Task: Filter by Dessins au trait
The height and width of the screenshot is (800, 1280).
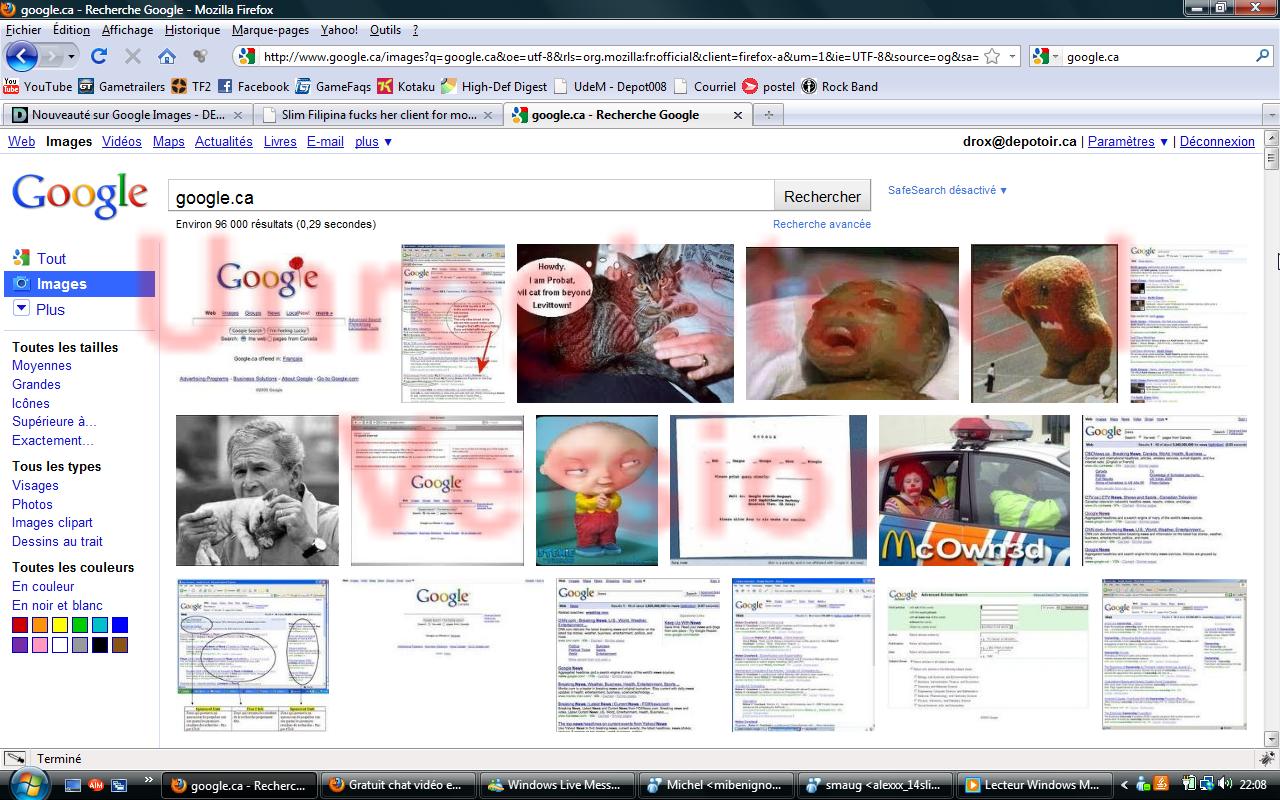Action: [57, 541]
